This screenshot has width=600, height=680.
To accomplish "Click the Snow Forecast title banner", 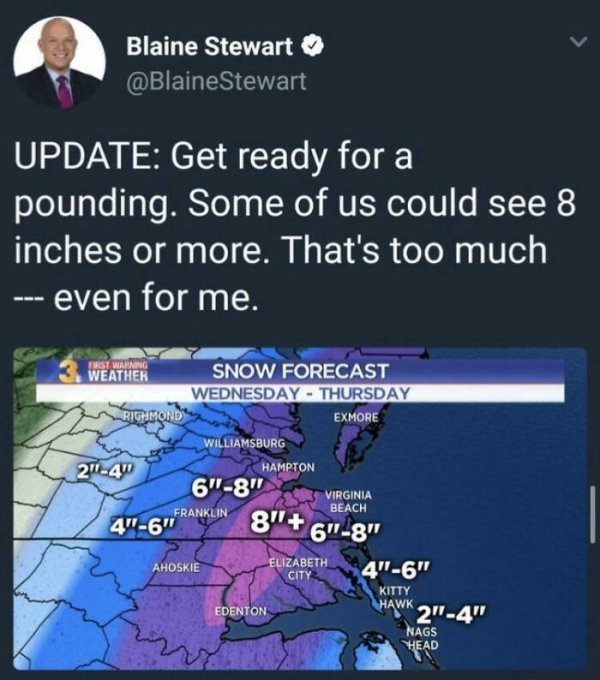I will pyautogui.click(x=300, y=371).
